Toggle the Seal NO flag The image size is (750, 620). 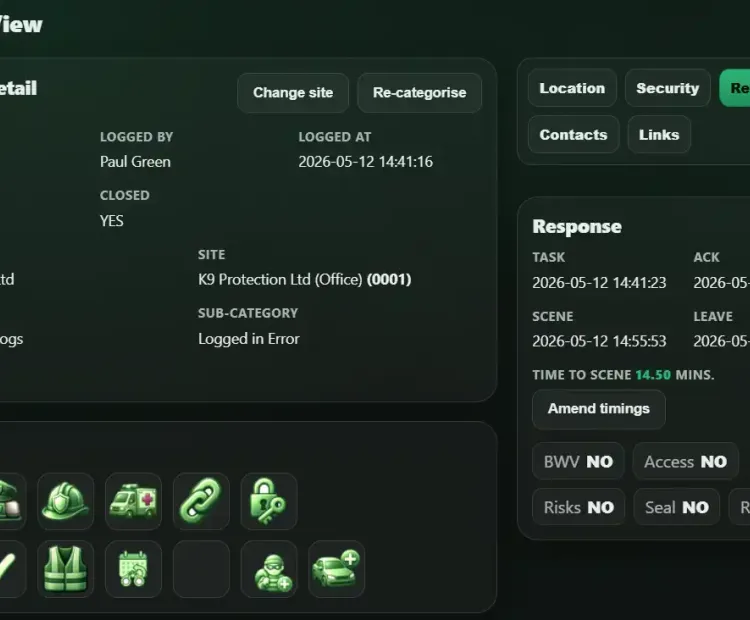676,507
